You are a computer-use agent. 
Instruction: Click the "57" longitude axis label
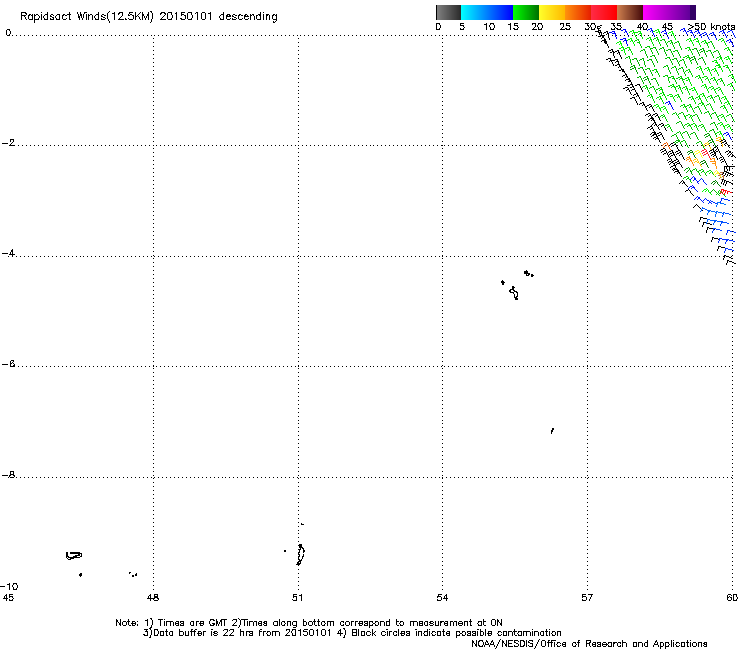(587, 598)
